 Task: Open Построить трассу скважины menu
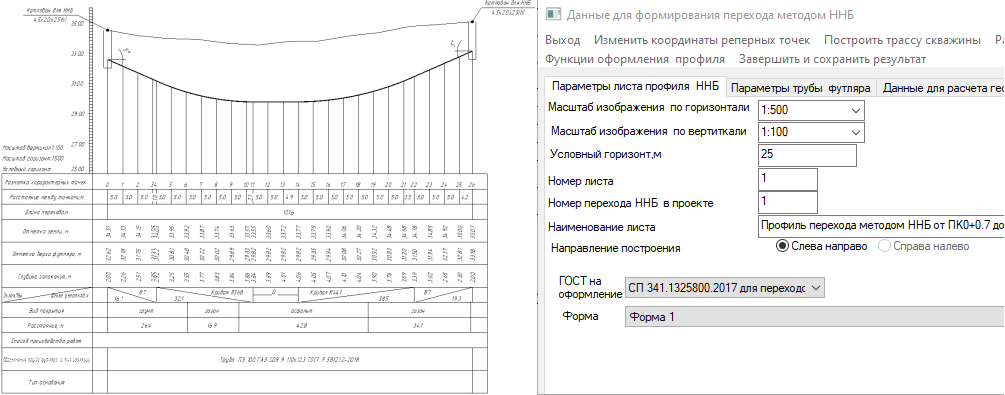(x=902, y=40)
